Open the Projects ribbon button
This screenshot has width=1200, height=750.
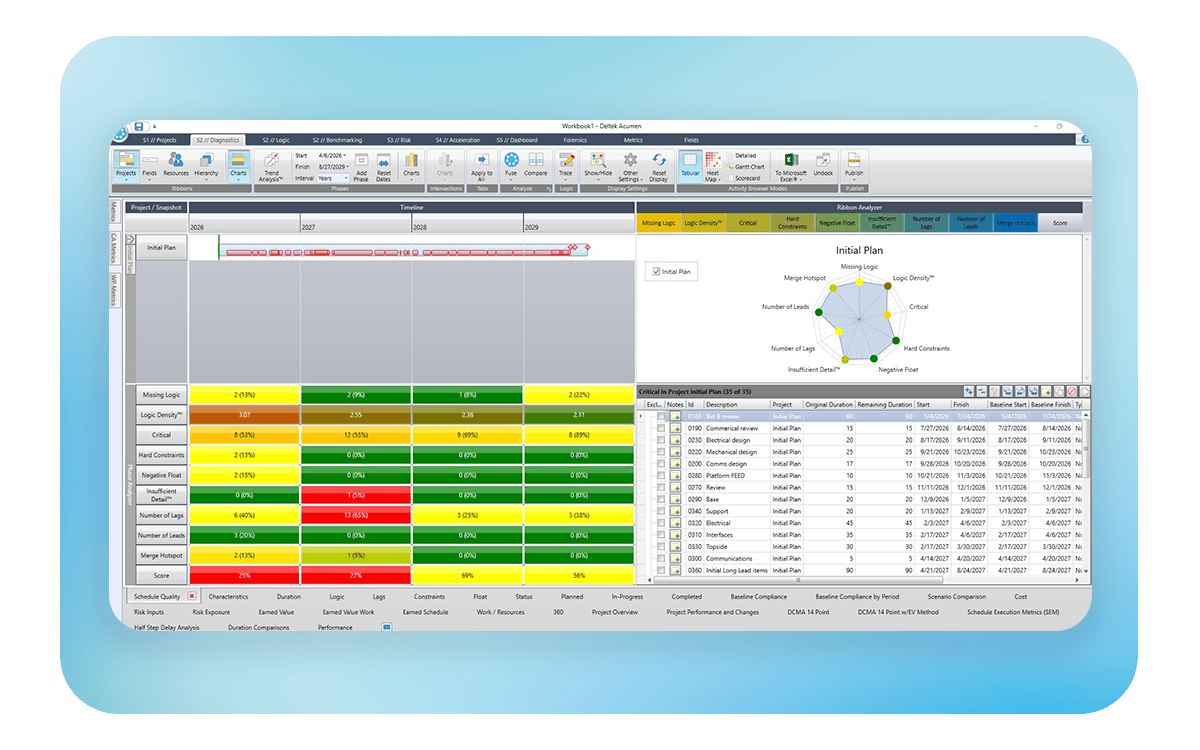click(x=126, y=165)
